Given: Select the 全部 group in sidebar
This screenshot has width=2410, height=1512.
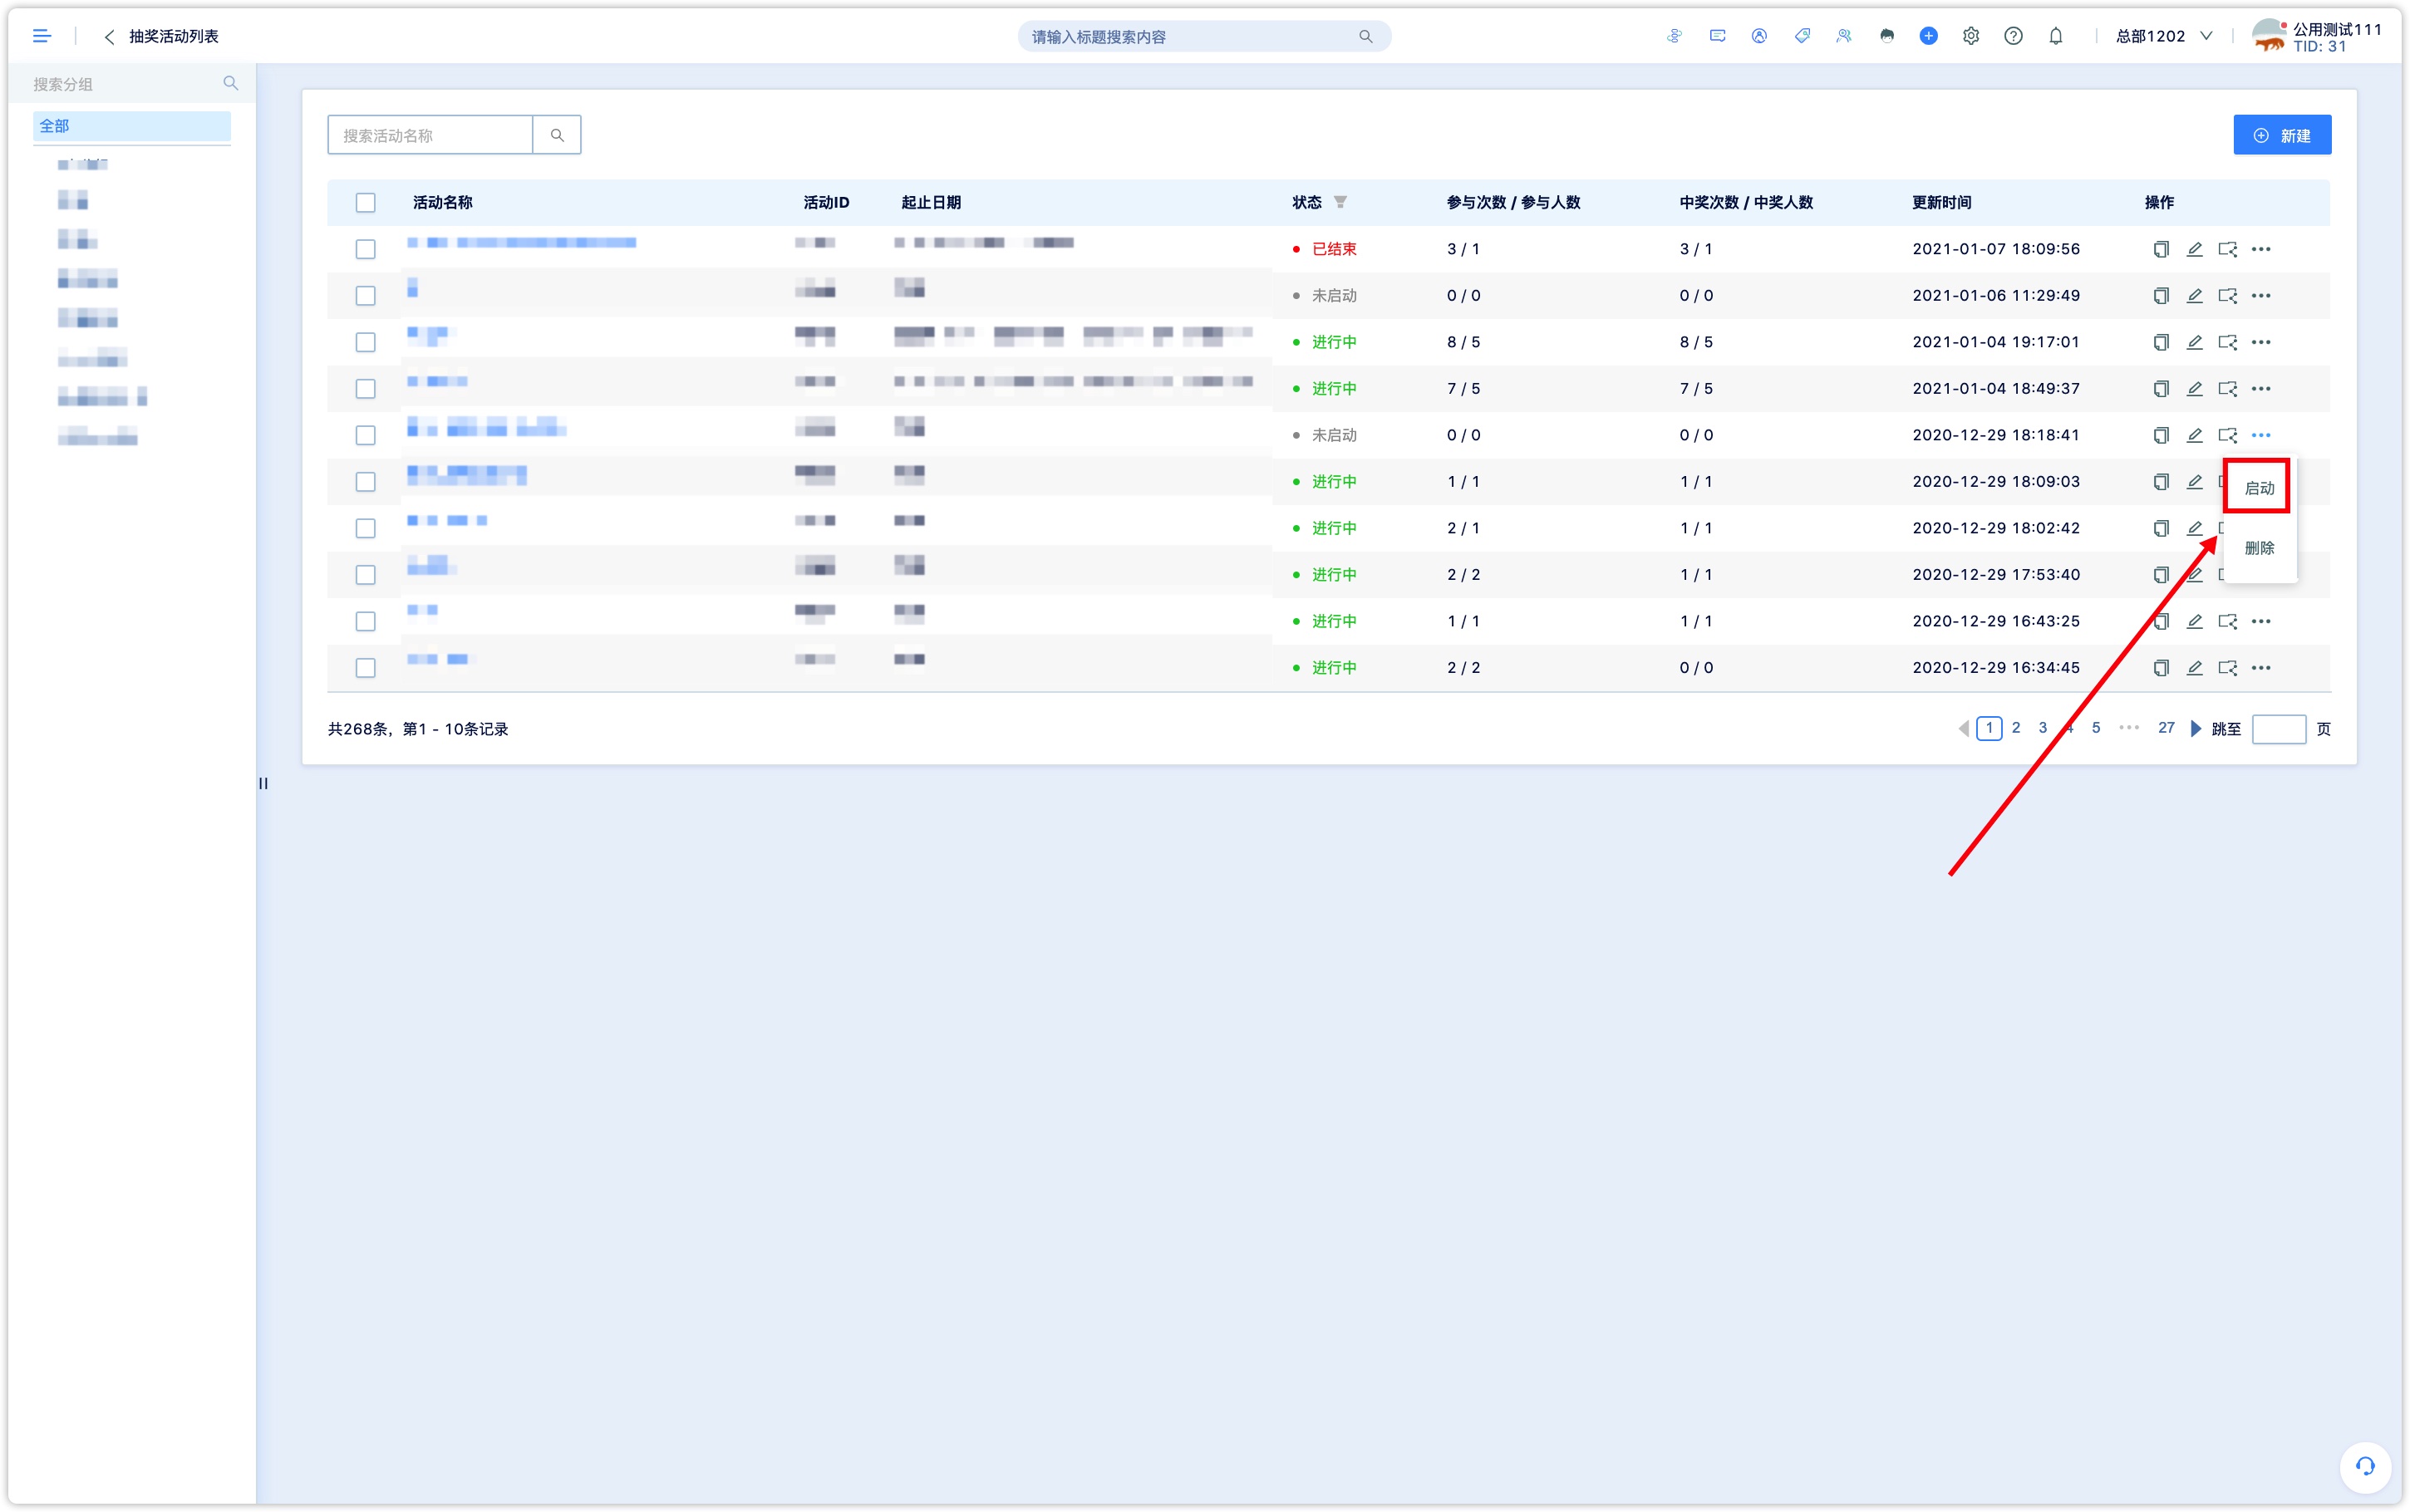Looking at the screenshot, I should click(x=132, y=126).
